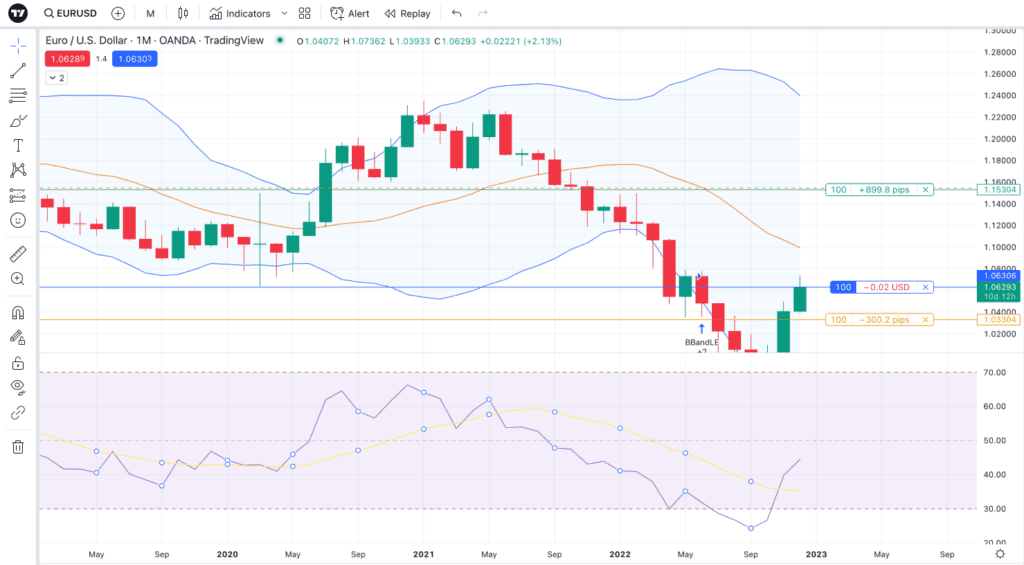
Task: Expand the collapsed indicators legend showing 2
Action: pyautogui.click(x=56, y=77)
